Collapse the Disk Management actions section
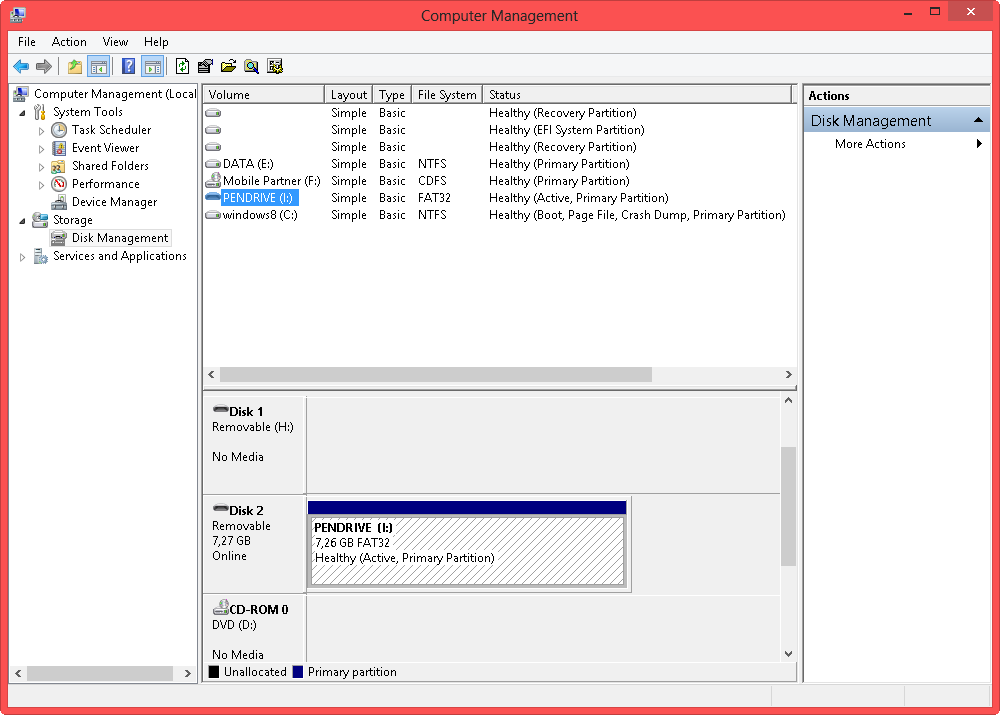 (x=978, y=121)
